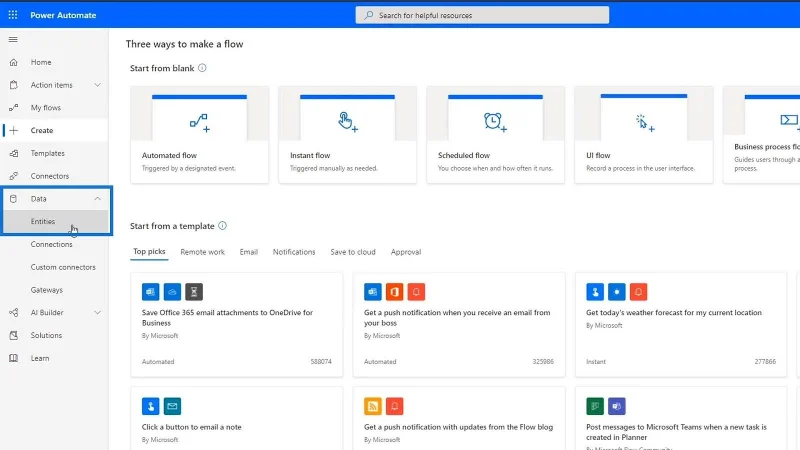800x450 pixels.
Task: Collapse the Data section chevron
Action: (x=97, y=198)
